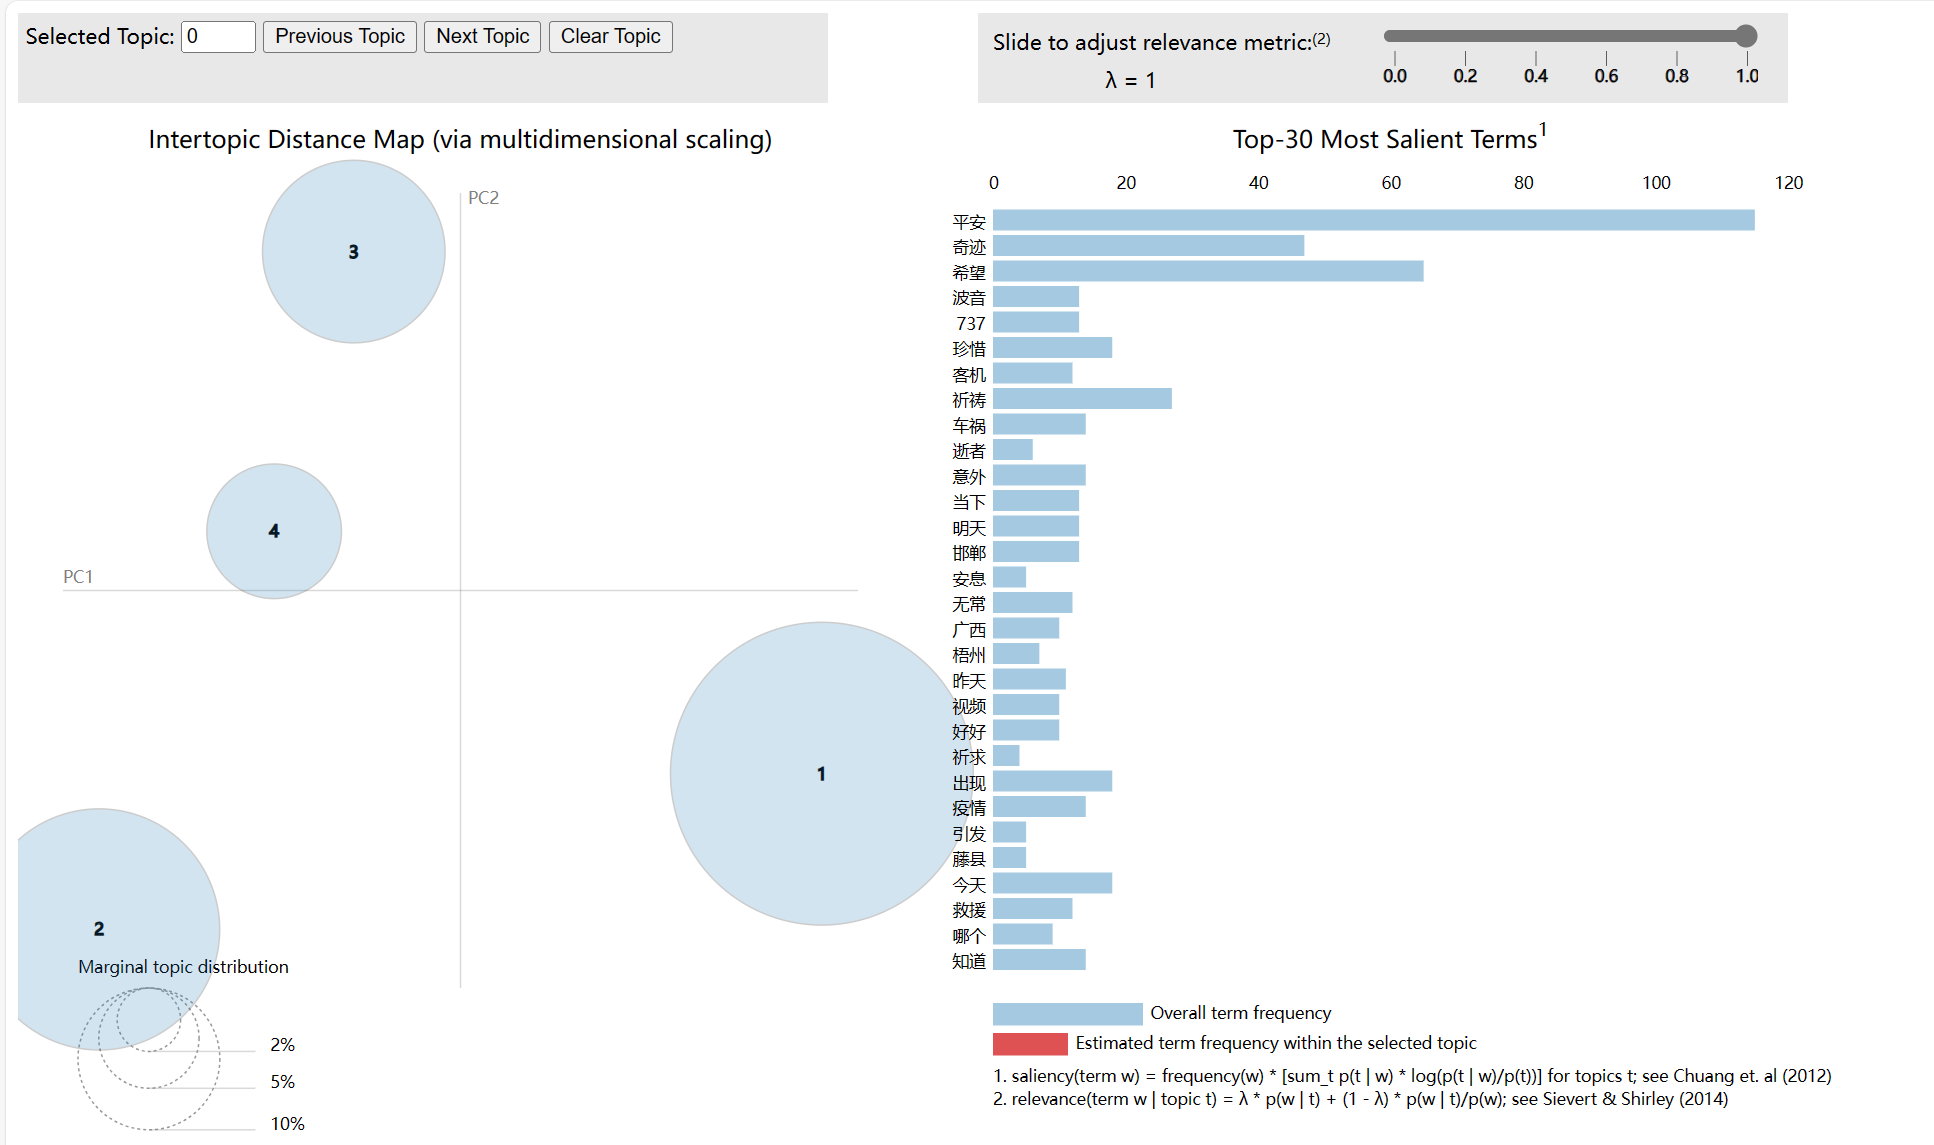Click the term label 疫情

[968, 808]
